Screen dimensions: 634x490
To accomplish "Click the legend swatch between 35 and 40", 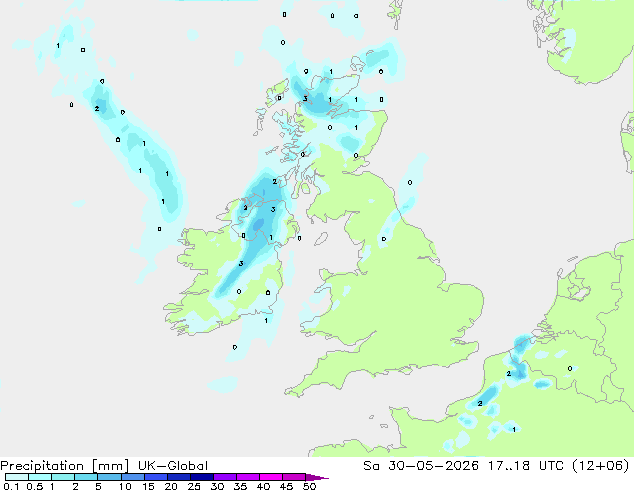I will coord(248,477).
